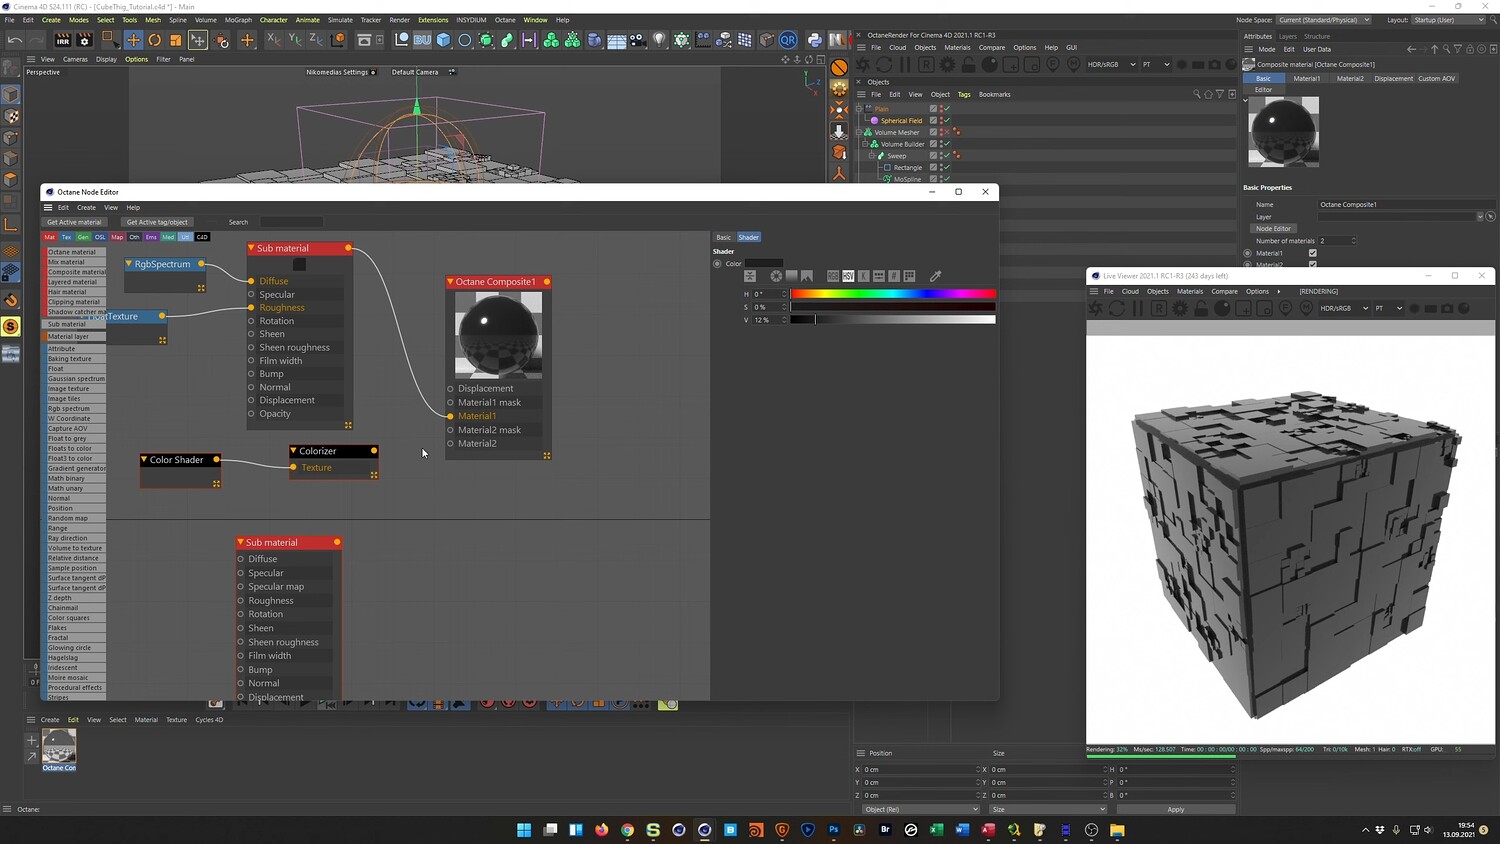Select the Move tool in top toolbar
This screenshot has height=844, width=1500.
click(133, 40)
